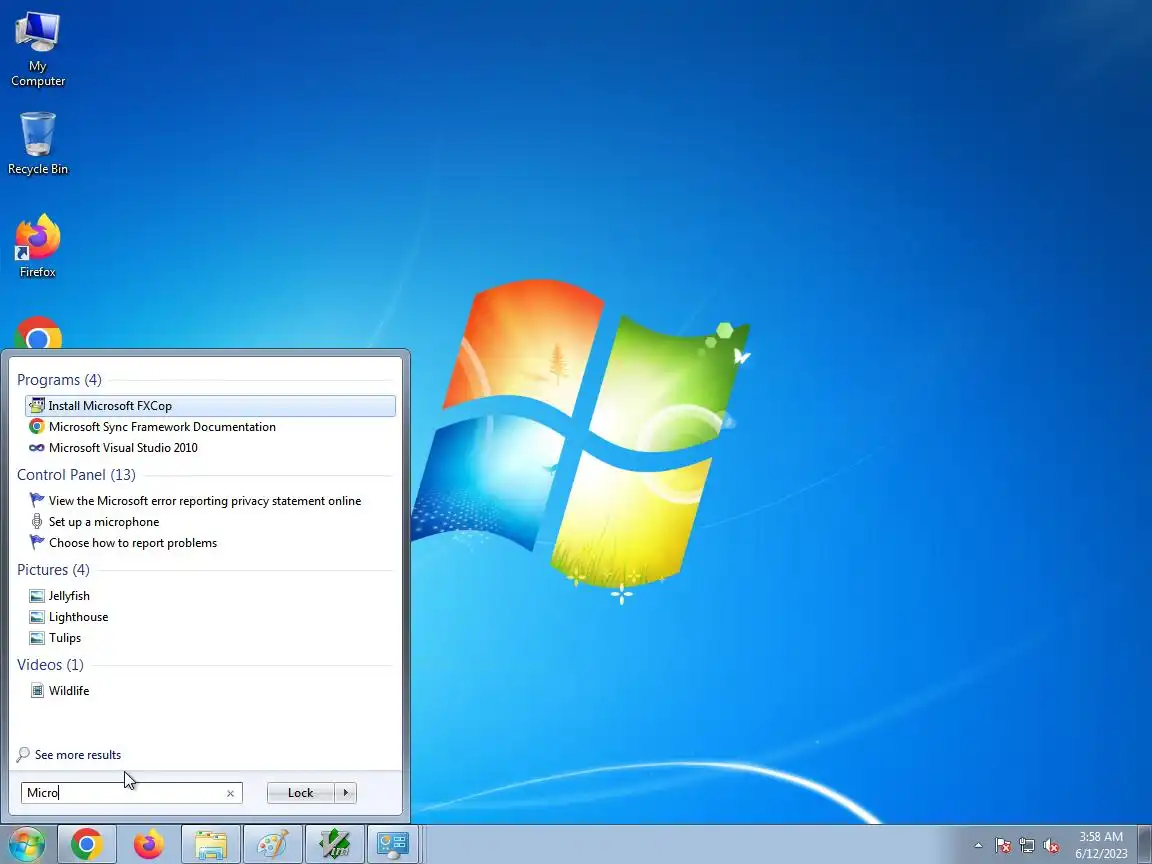Viewport: 1152px width, 864px height.
Task: Open the gVim taskbar icon
Action: click(334, 844)
